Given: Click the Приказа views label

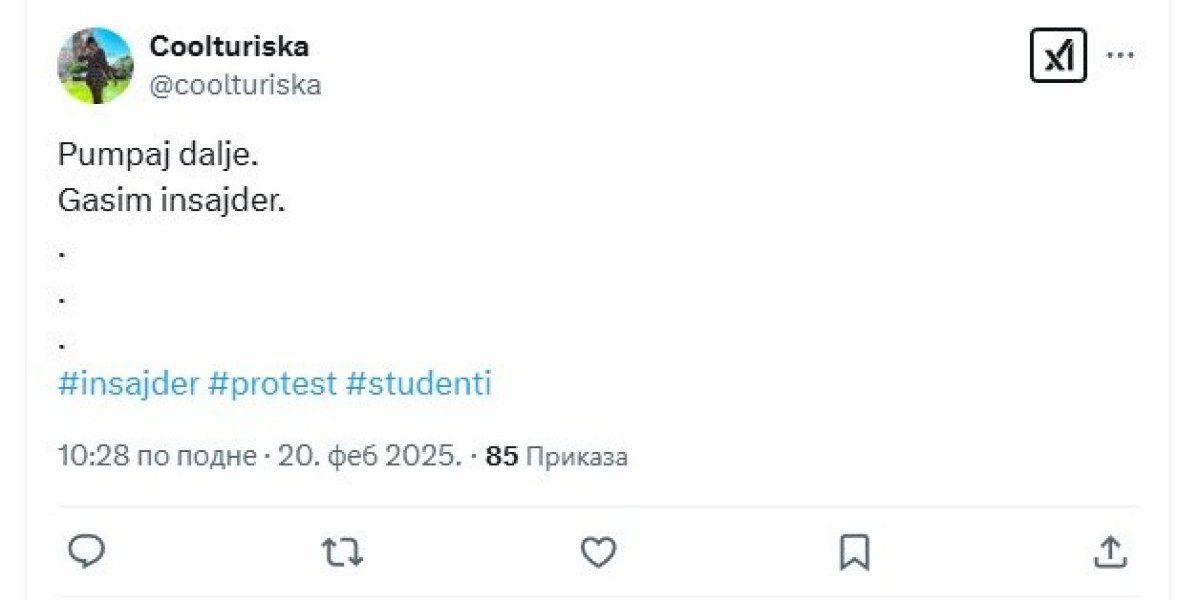Looking at the screenshot, I should coord(576,457).
